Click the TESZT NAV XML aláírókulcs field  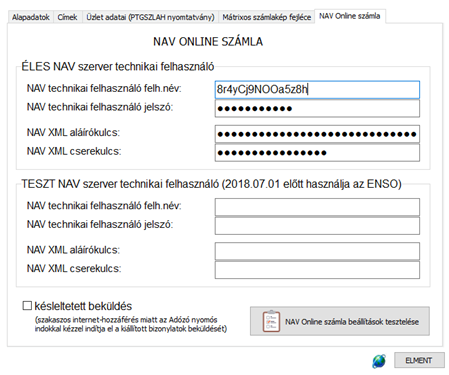tap(317, 251)
